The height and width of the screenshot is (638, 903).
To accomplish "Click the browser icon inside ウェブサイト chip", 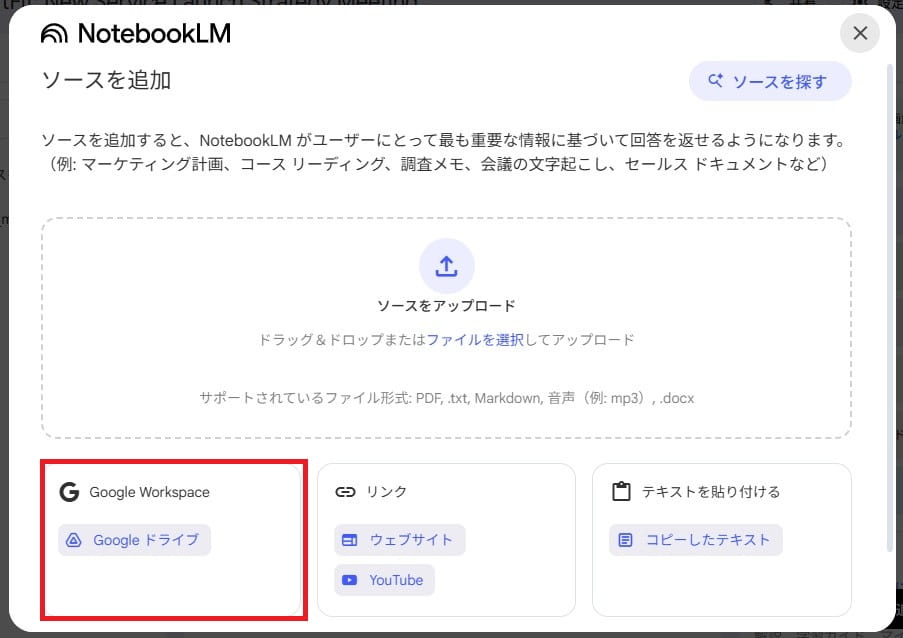I will pos(352,539).
